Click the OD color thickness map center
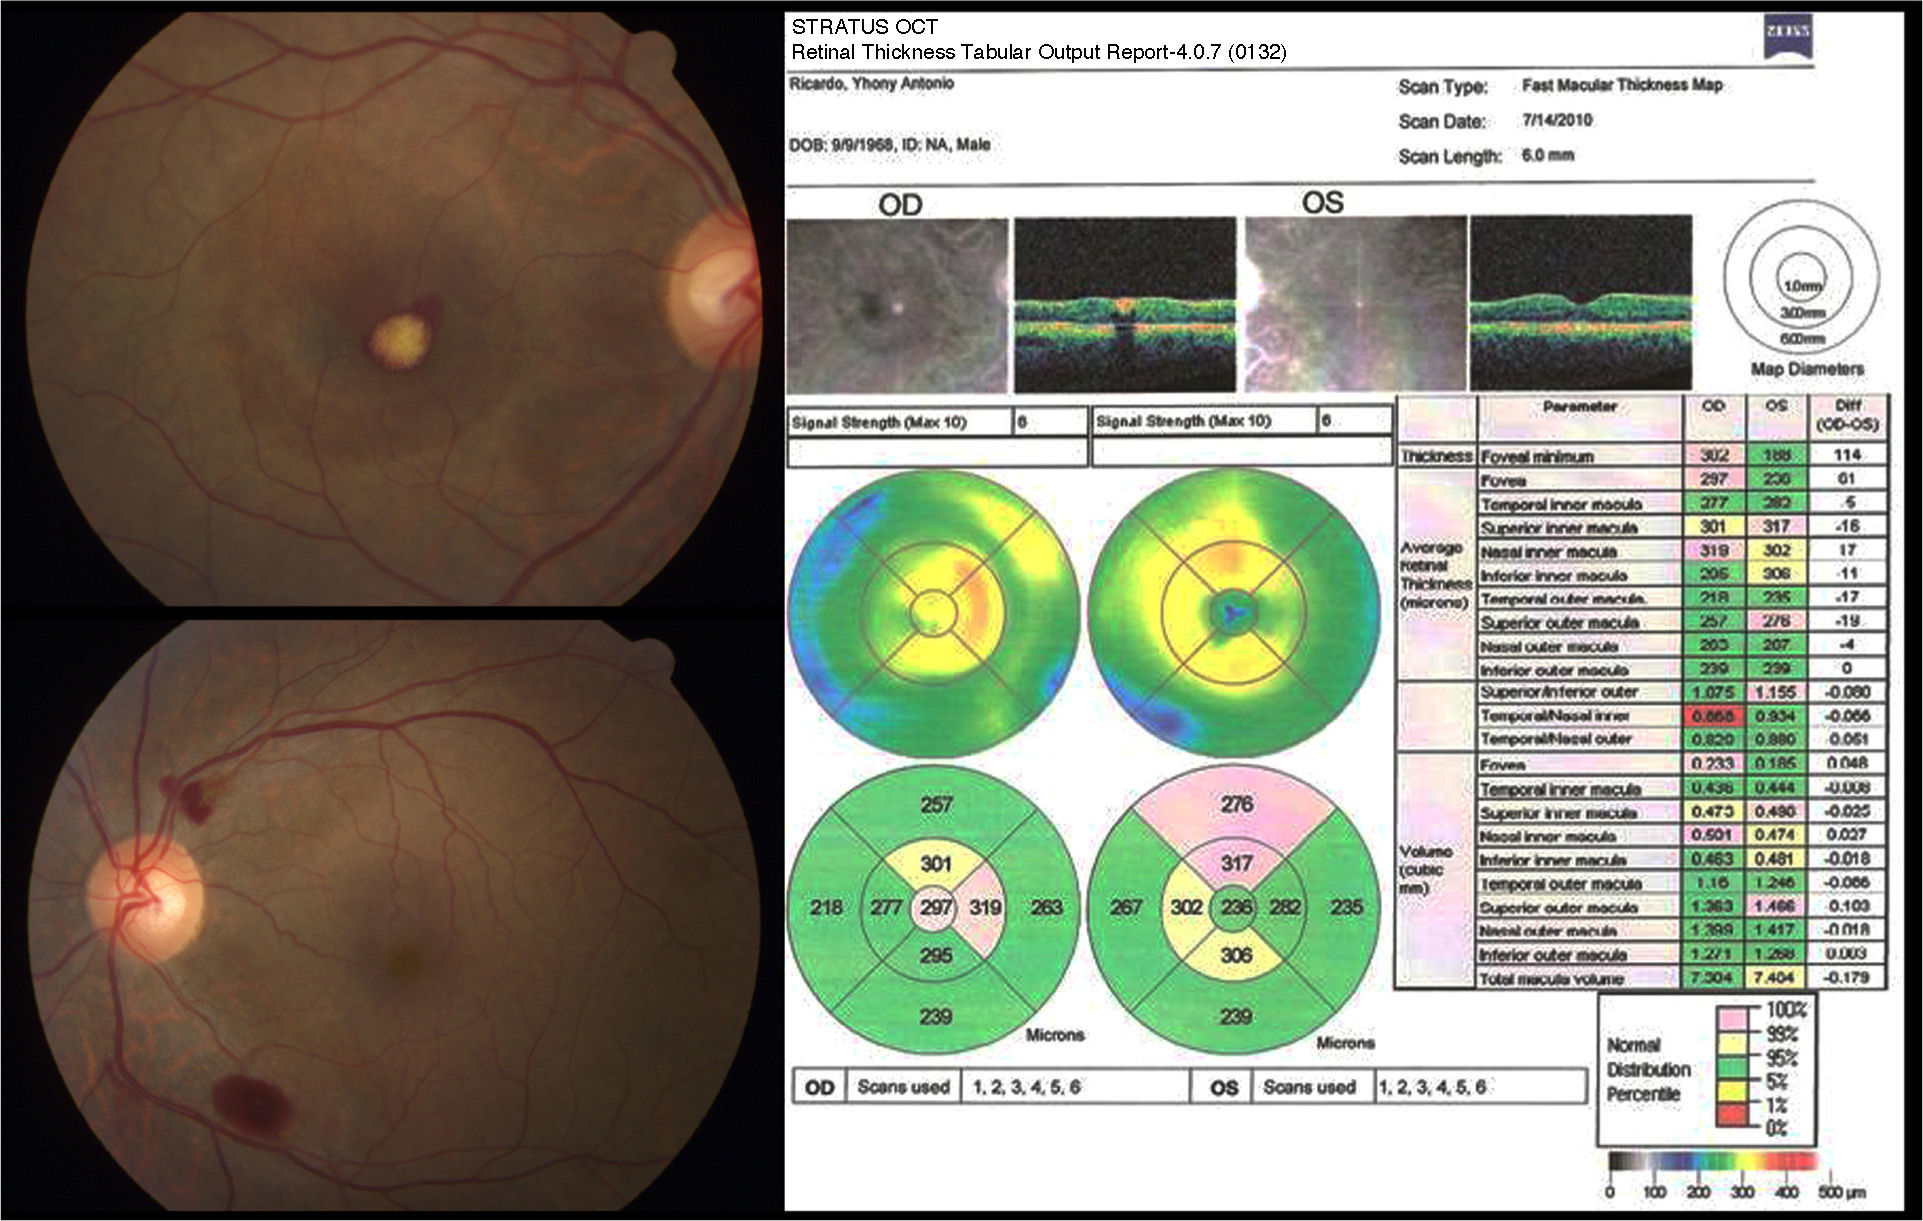 pyautogui.click(x=933, y=611)
